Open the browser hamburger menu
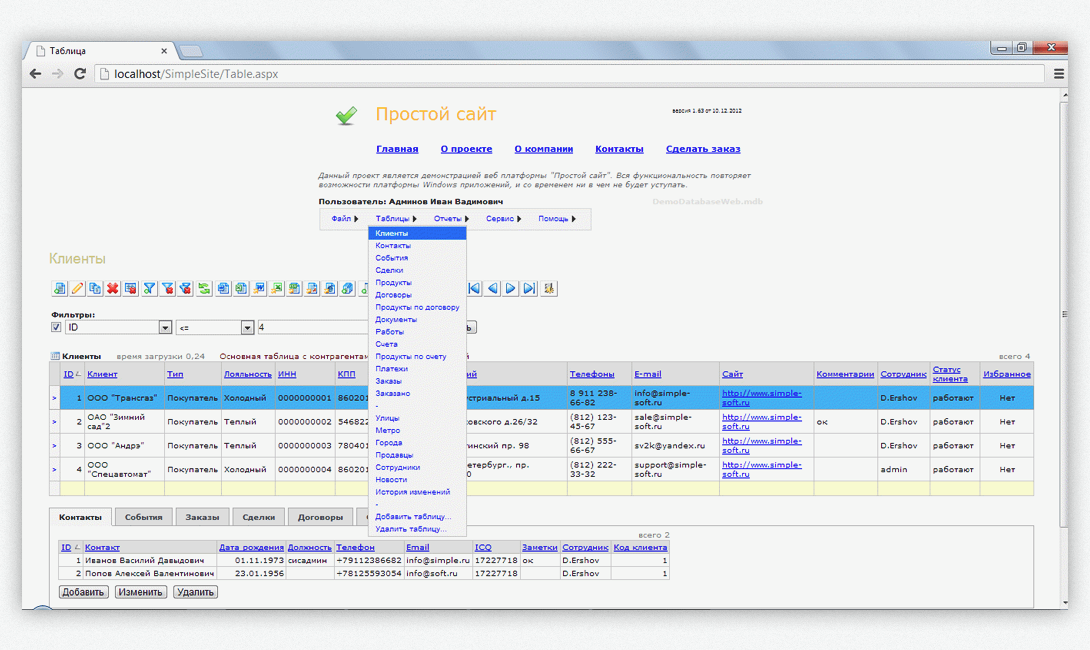The image size is (1090, 650). tap(1059, 74)
